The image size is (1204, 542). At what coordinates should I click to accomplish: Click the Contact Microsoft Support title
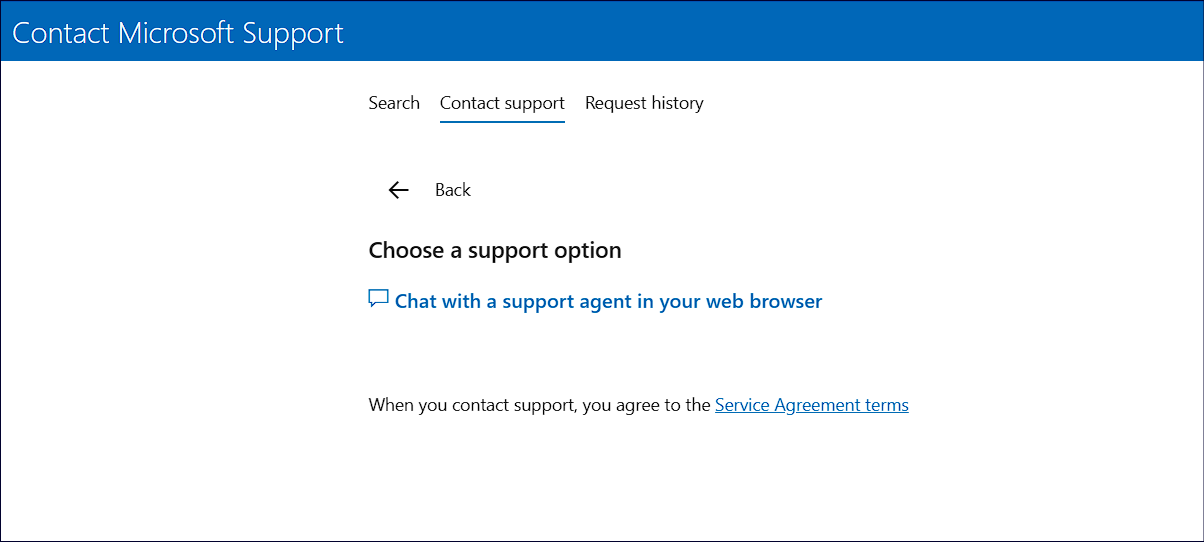pyautogui.click(x=178, y=32)
